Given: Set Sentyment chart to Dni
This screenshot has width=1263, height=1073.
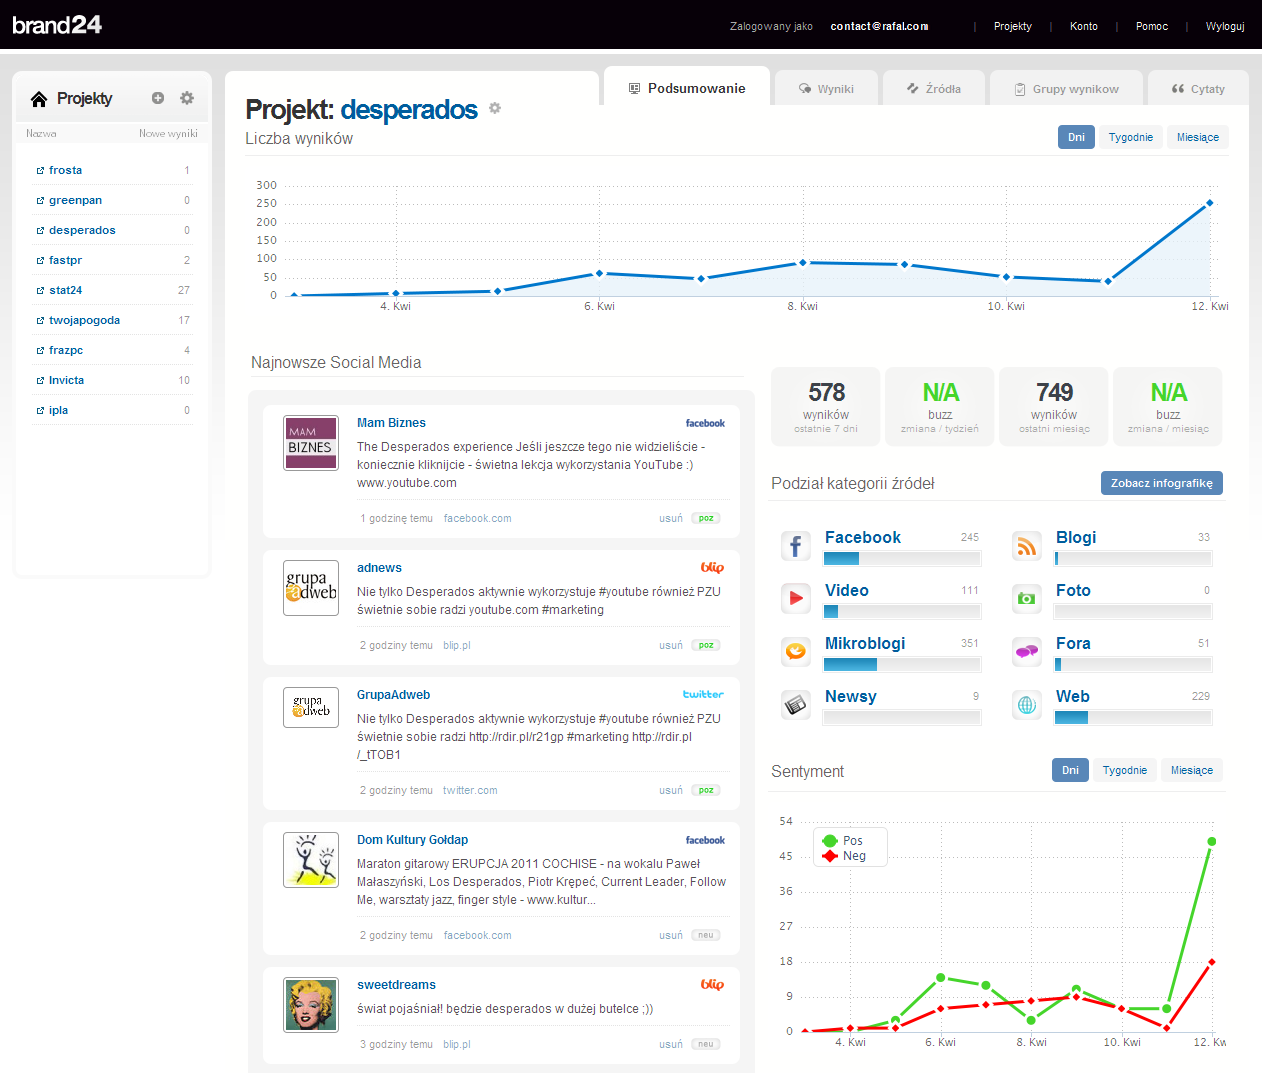Looking at the screenshot, I should click(1070, 770).
